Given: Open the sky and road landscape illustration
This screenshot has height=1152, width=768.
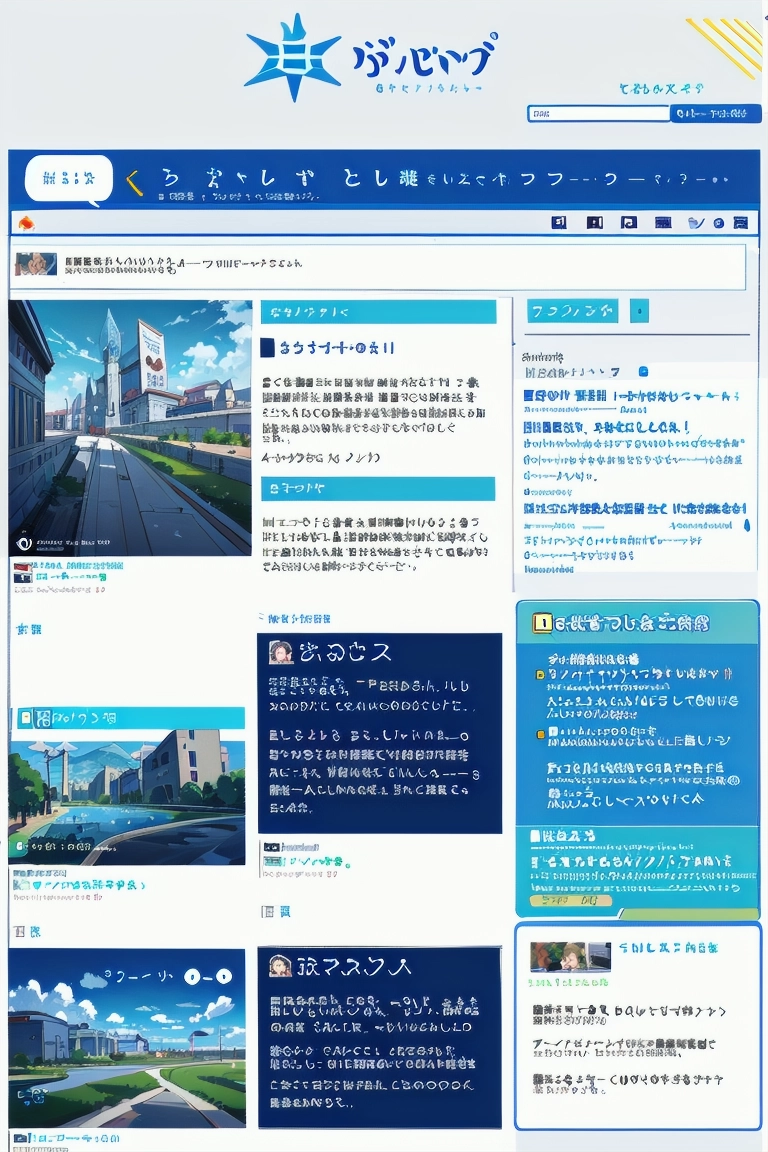Looking at the screenshot, I should pyautogui.click(x=127, y=1037).
